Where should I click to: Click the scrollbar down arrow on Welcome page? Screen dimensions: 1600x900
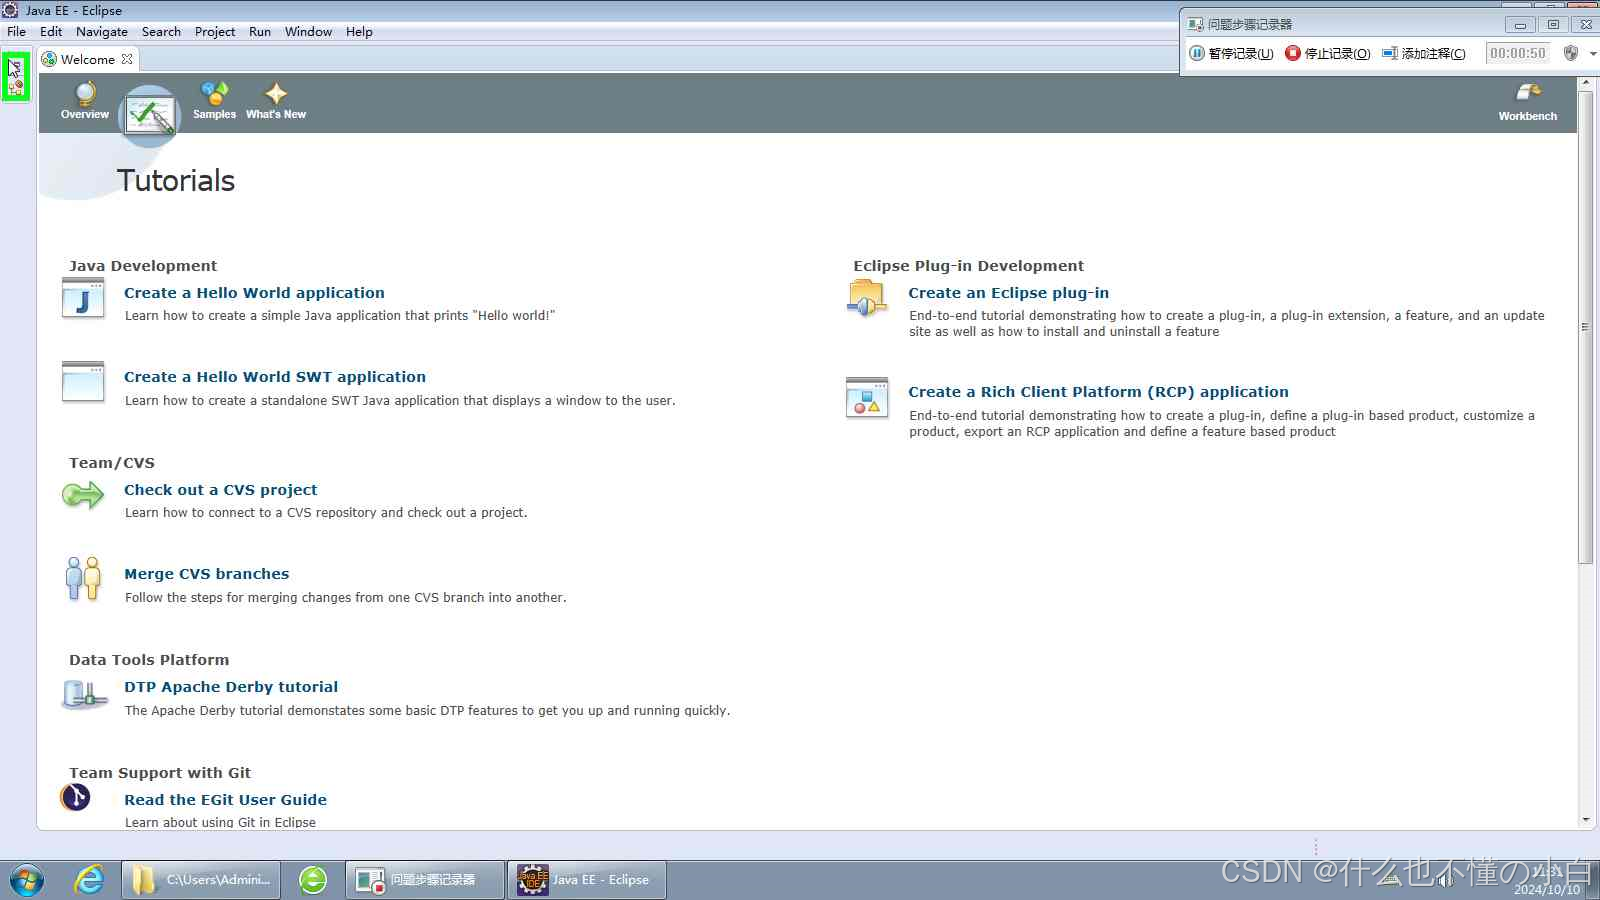click(x=1585, y=820)
